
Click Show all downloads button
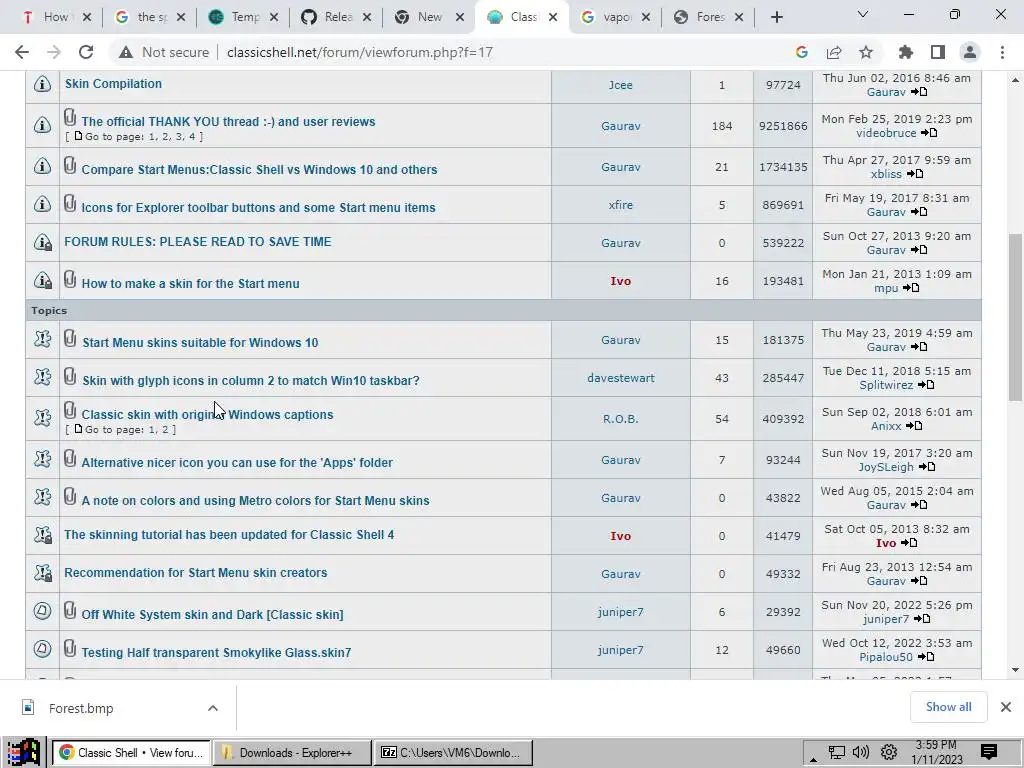point(948,707)
